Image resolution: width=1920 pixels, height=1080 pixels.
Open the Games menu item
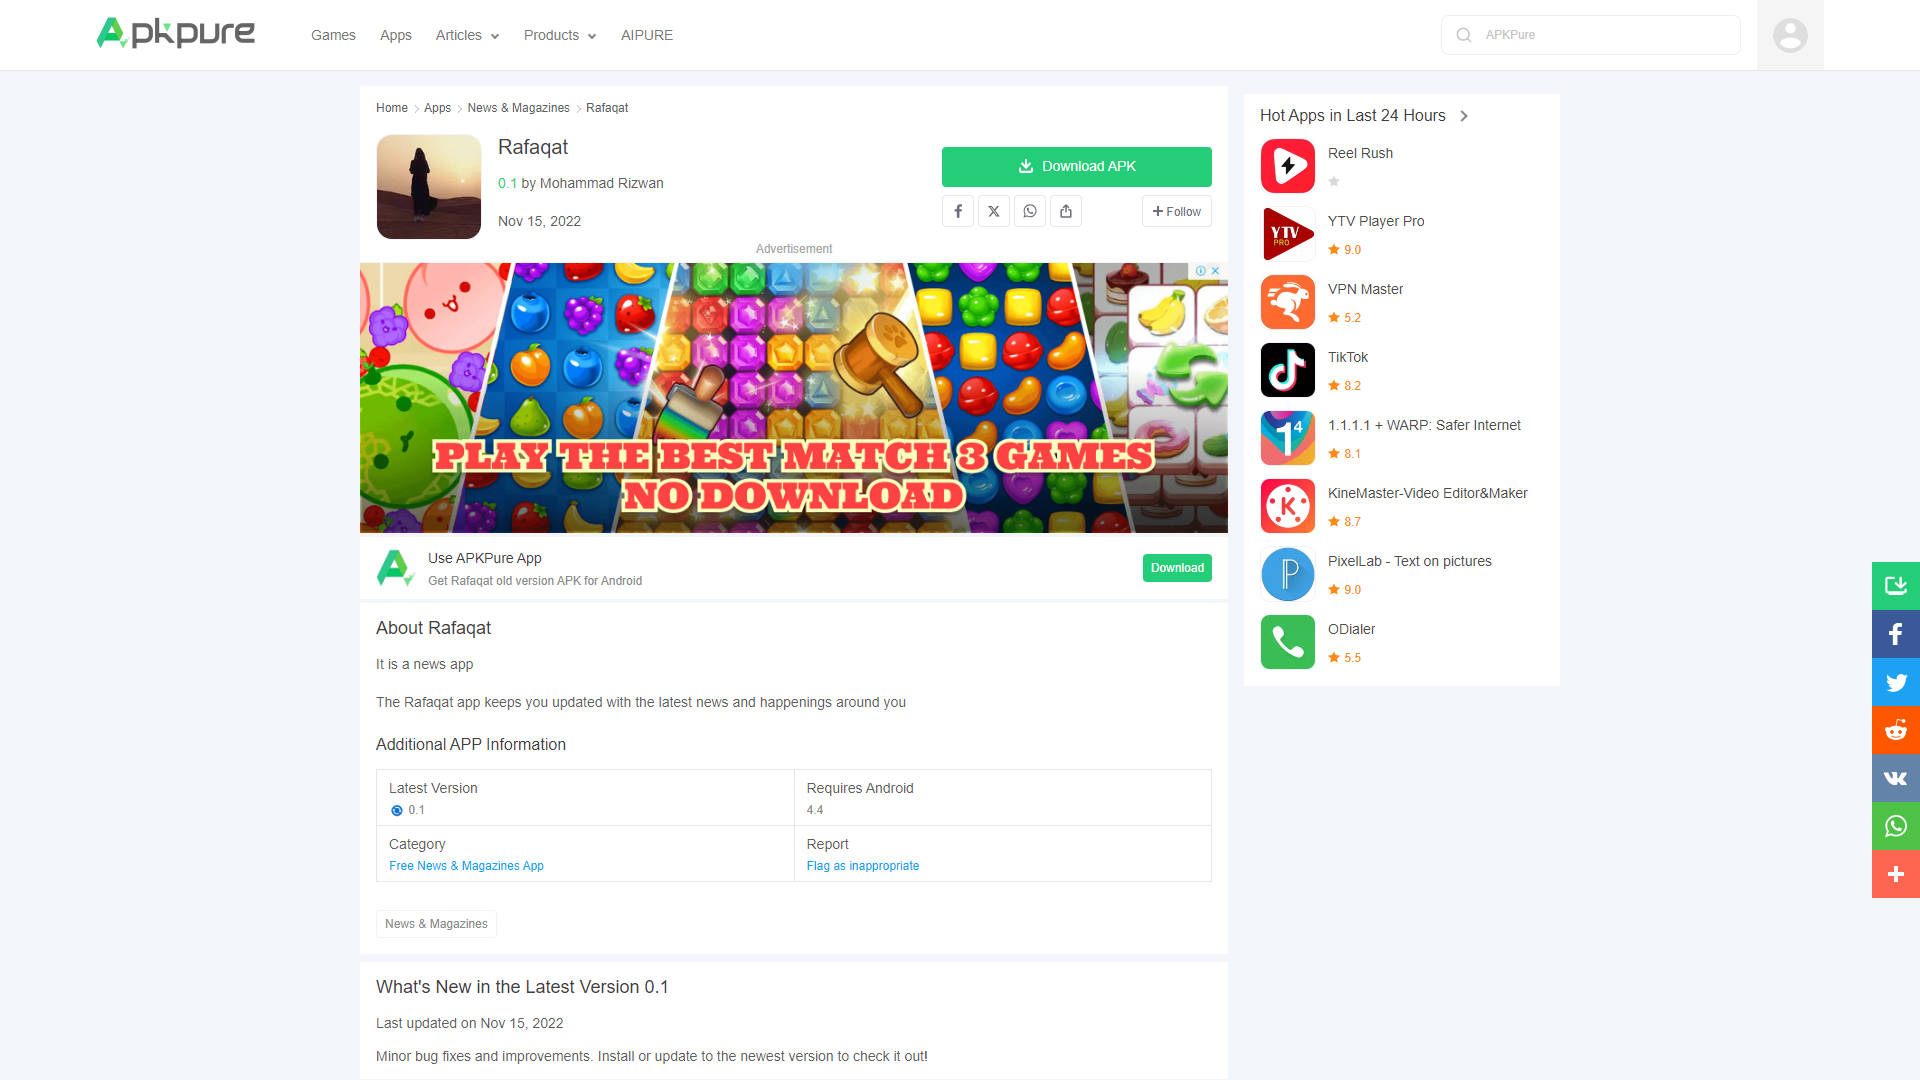[x=333, y=35]
